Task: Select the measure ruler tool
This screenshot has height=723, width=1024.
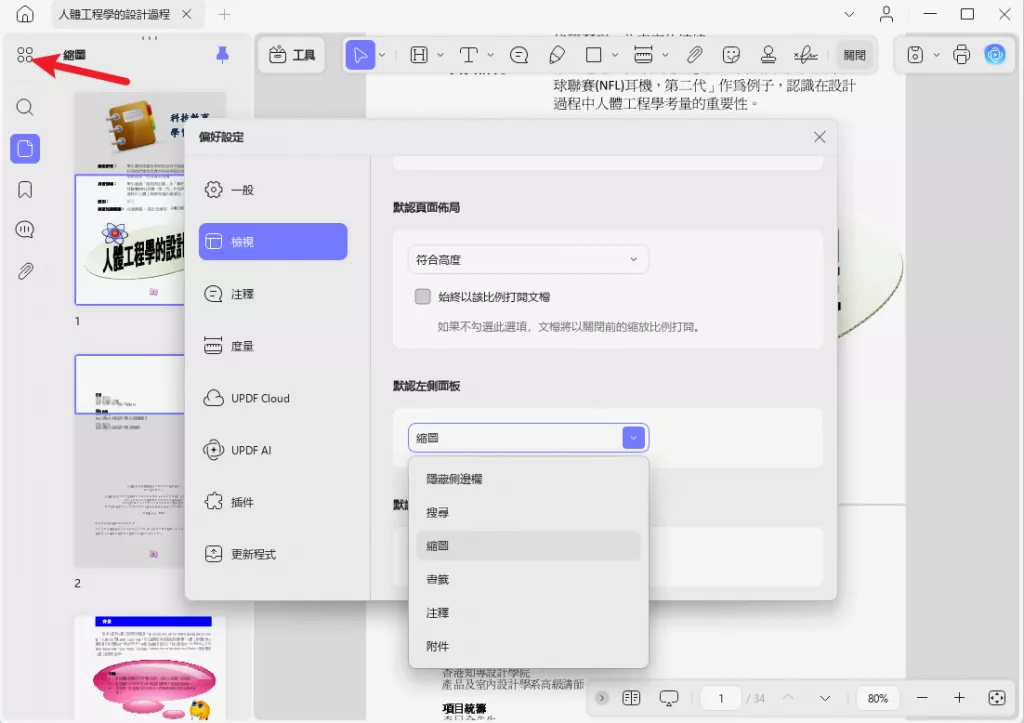Action: [x=643, y=55]
